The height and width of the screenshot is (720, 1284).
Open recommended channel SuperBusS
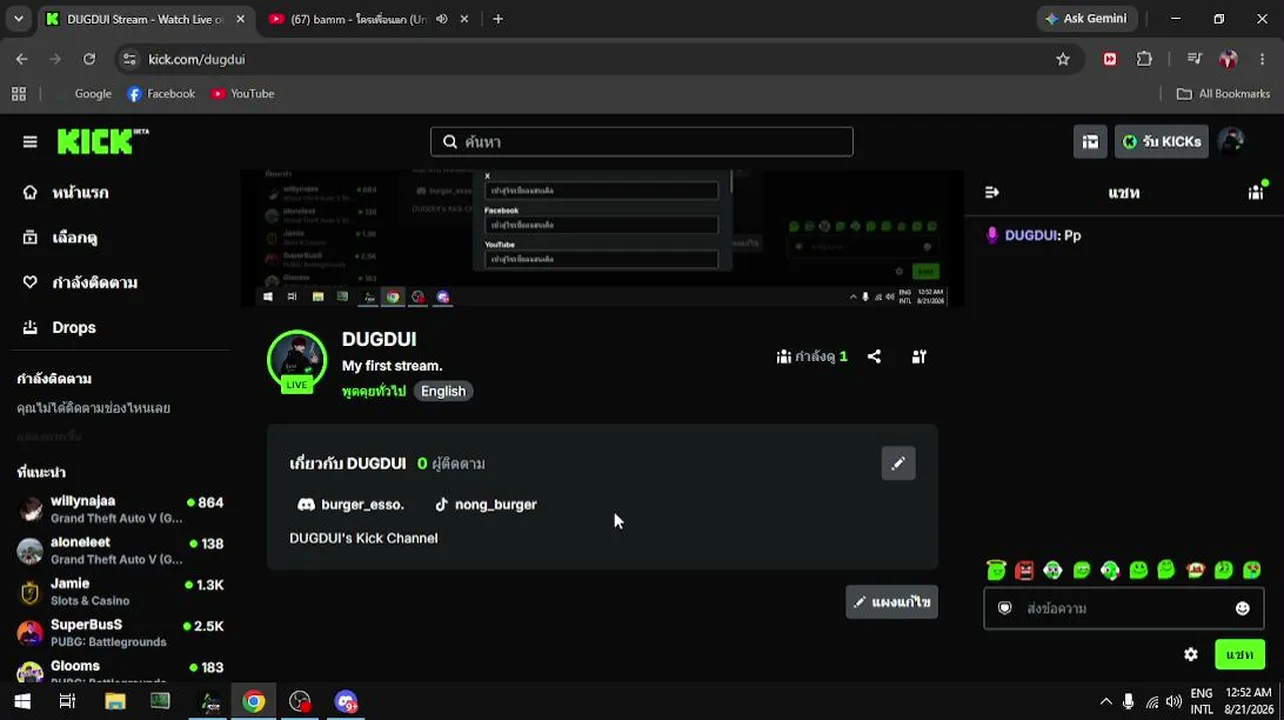(x=120, y=634)
